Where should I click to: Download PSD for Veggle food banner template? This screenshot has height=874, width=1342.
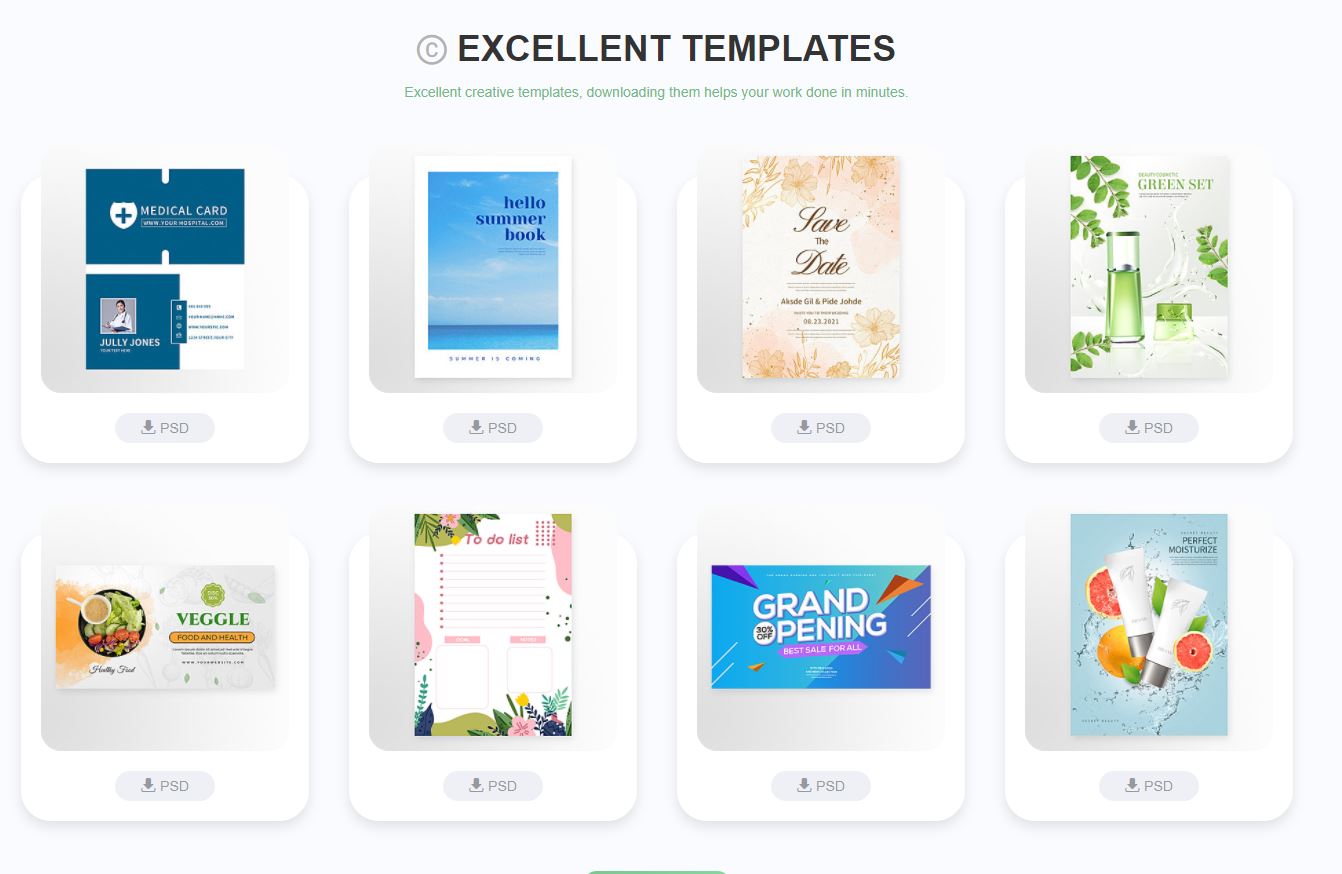165,786
